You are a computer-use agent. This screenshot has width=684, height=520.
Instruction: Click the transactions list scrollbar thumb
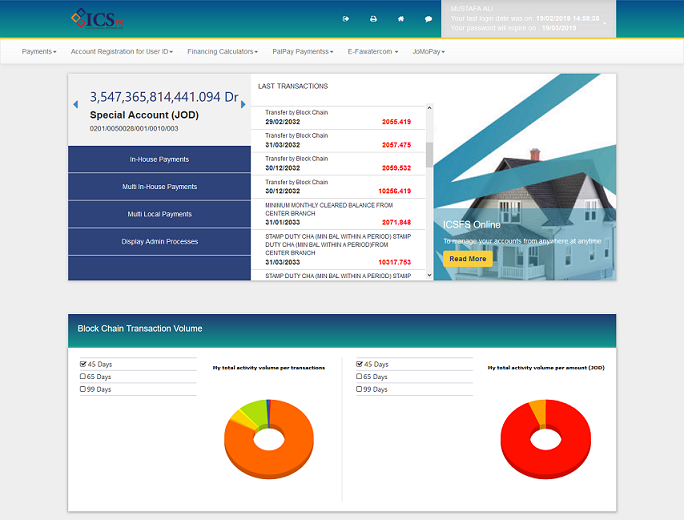pyautogui.click(x=429, y=154)
